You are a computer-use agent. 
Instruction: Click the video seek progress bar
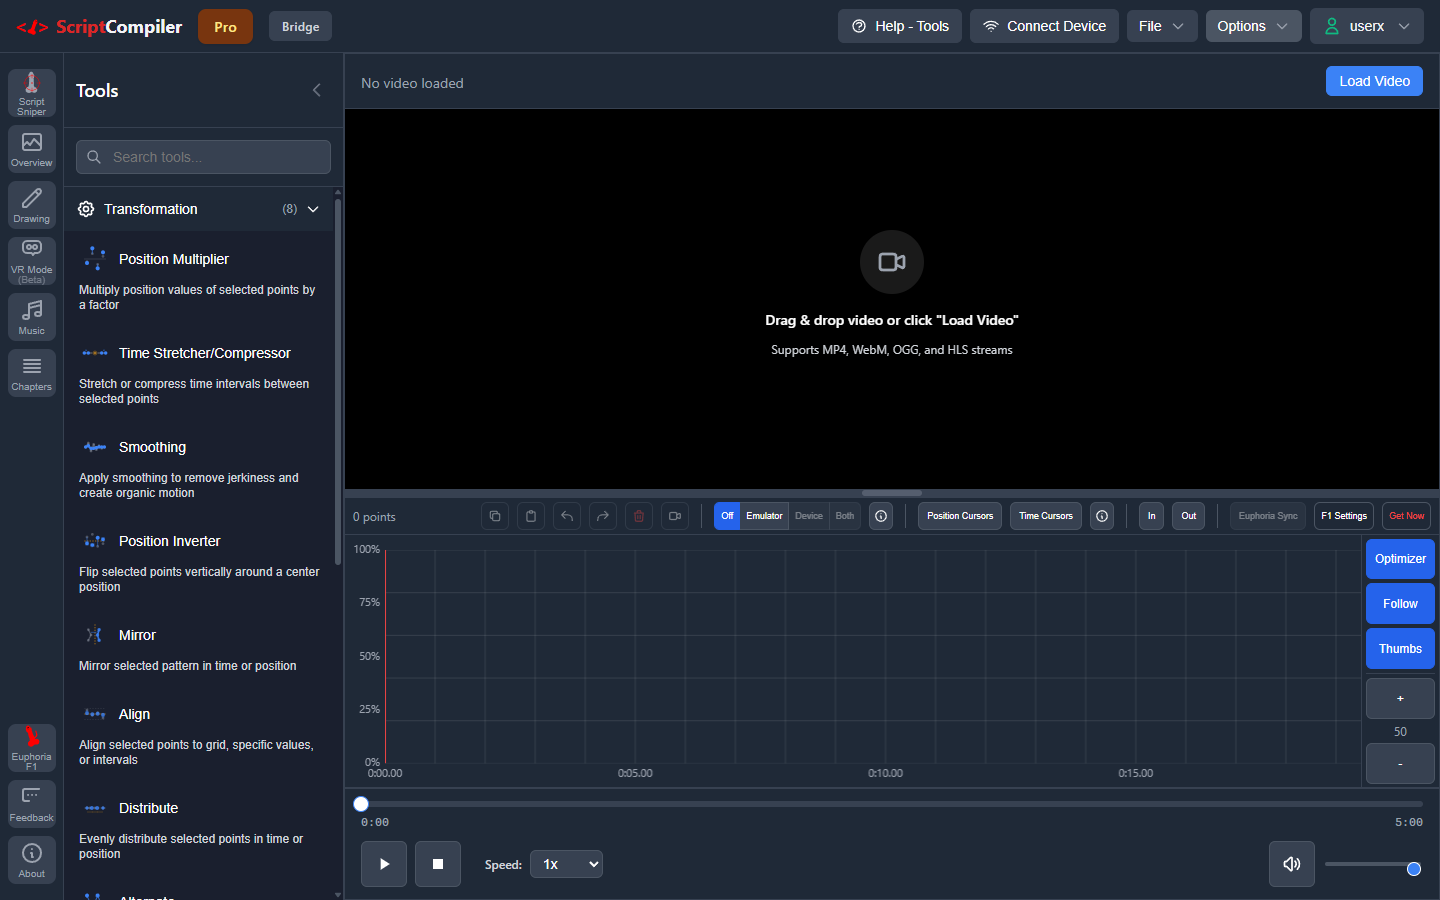892,804
